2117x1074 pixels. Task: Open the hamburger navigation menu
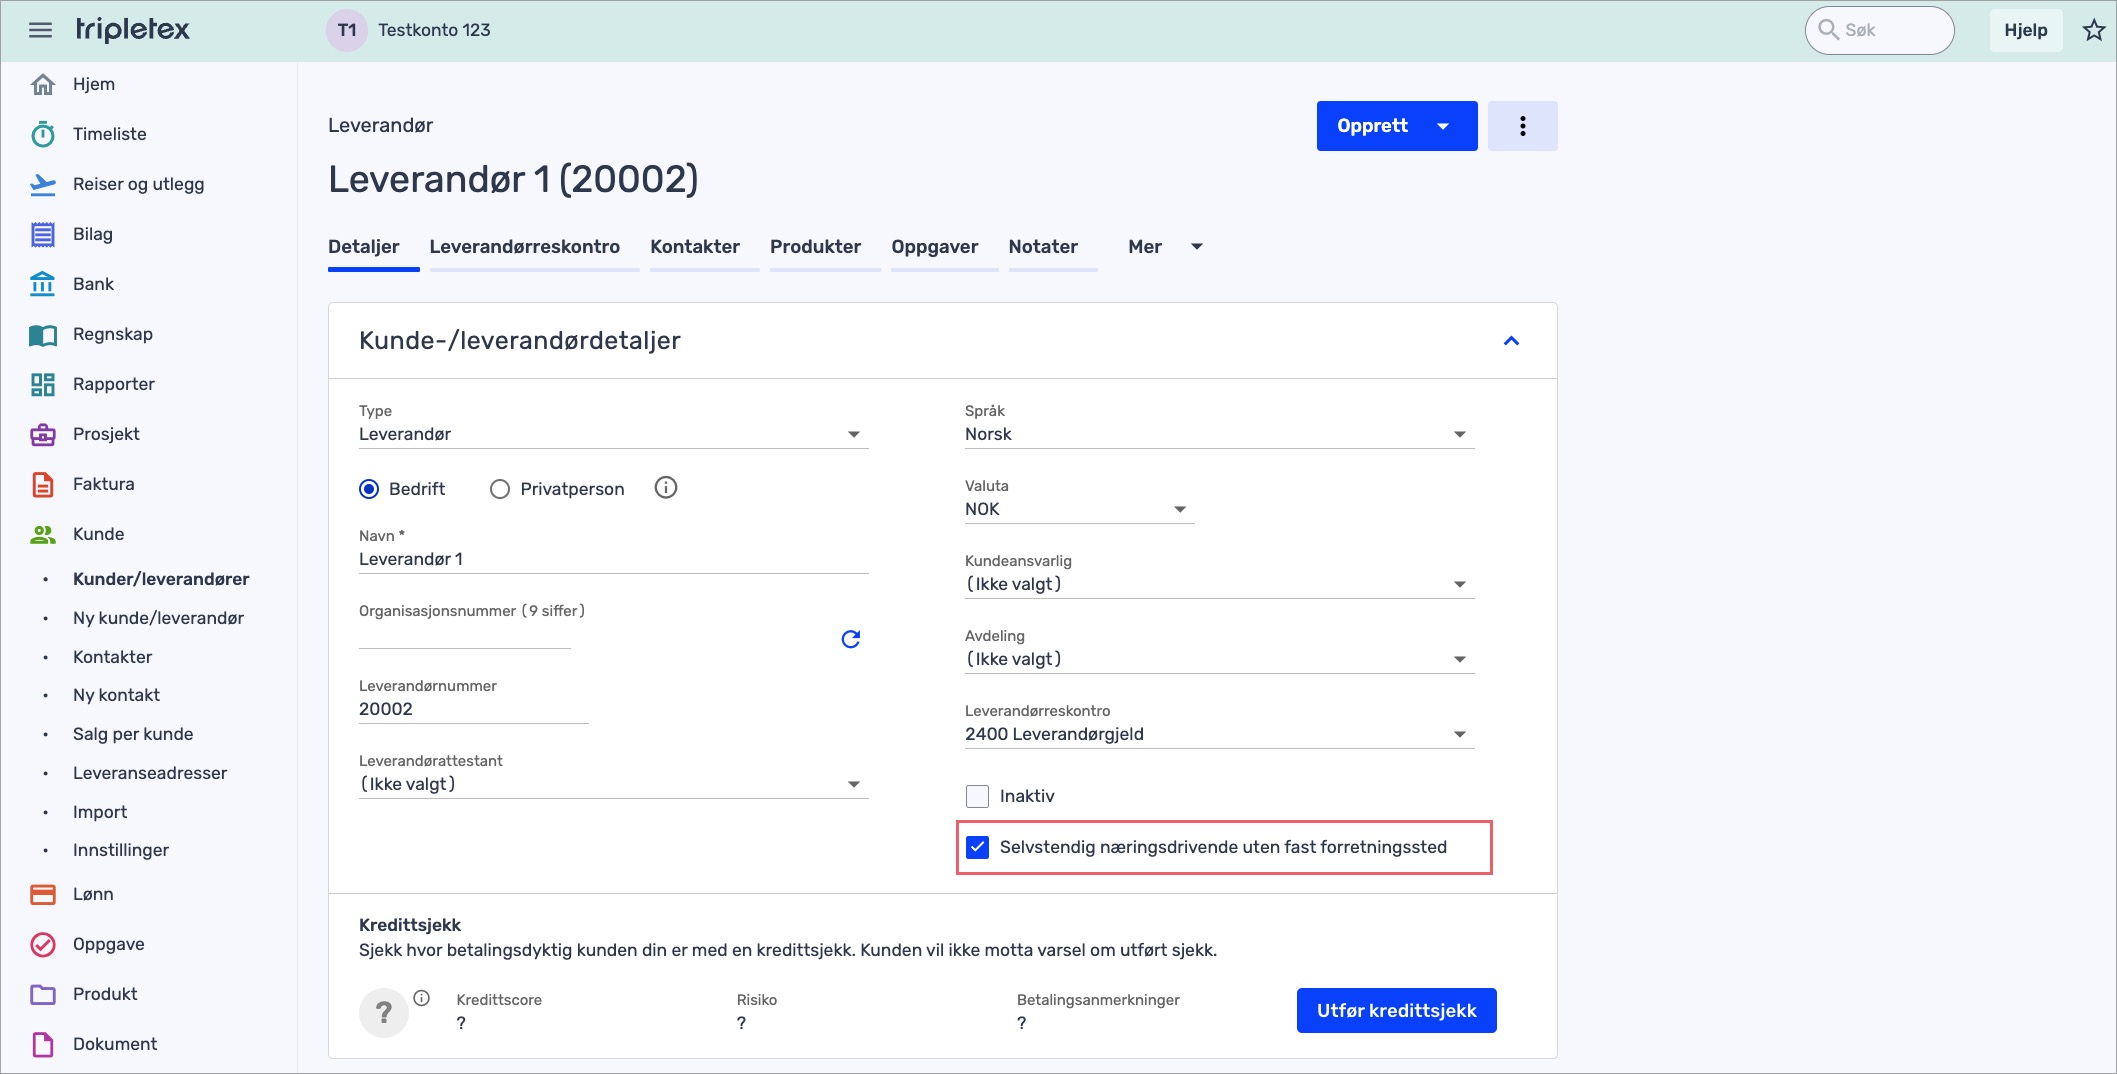[x=40, y=30]
